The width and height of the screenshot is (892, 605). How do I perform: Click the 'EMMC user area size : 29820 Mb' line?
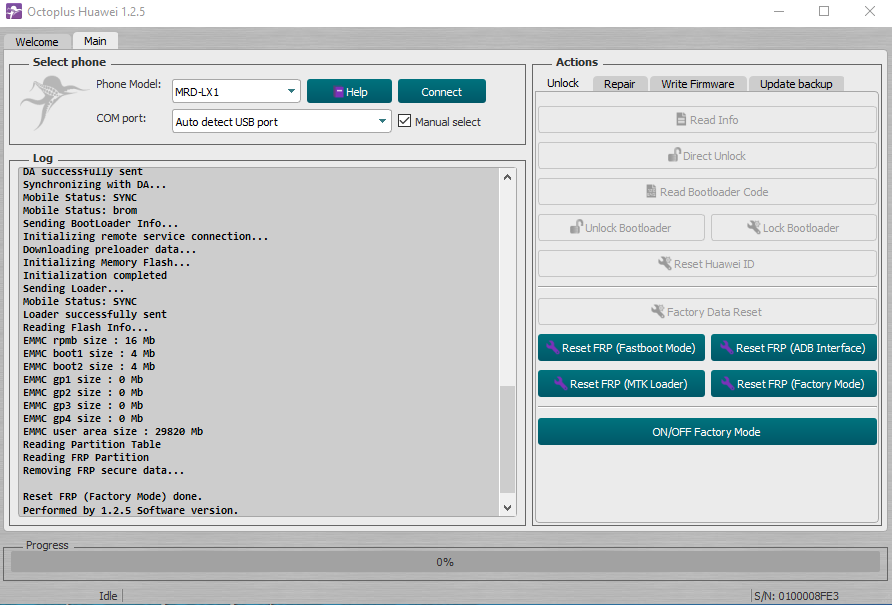click(x=113, y=431)
